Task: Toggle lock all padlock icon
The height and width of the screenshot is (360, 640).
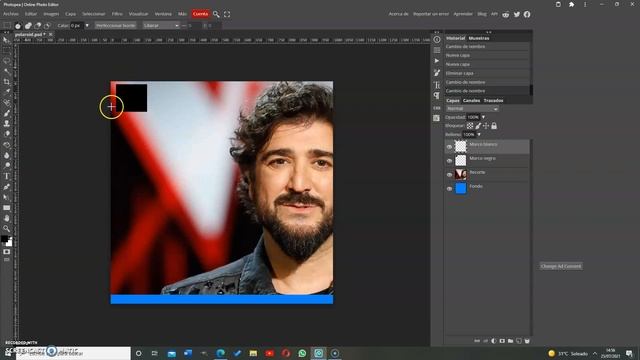Action: click(494, 126)
